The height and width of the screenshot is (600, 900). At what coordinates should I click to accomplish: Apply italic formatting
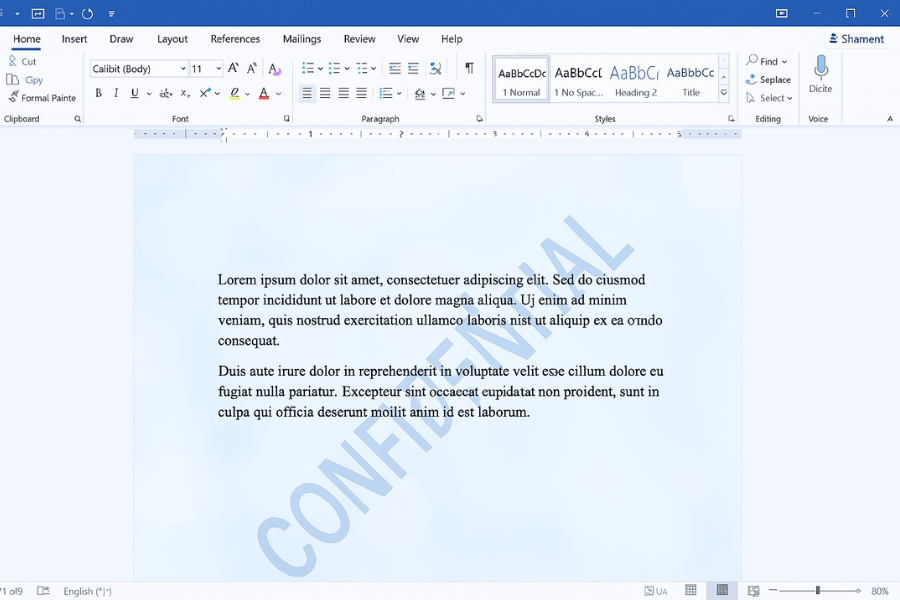115,92
